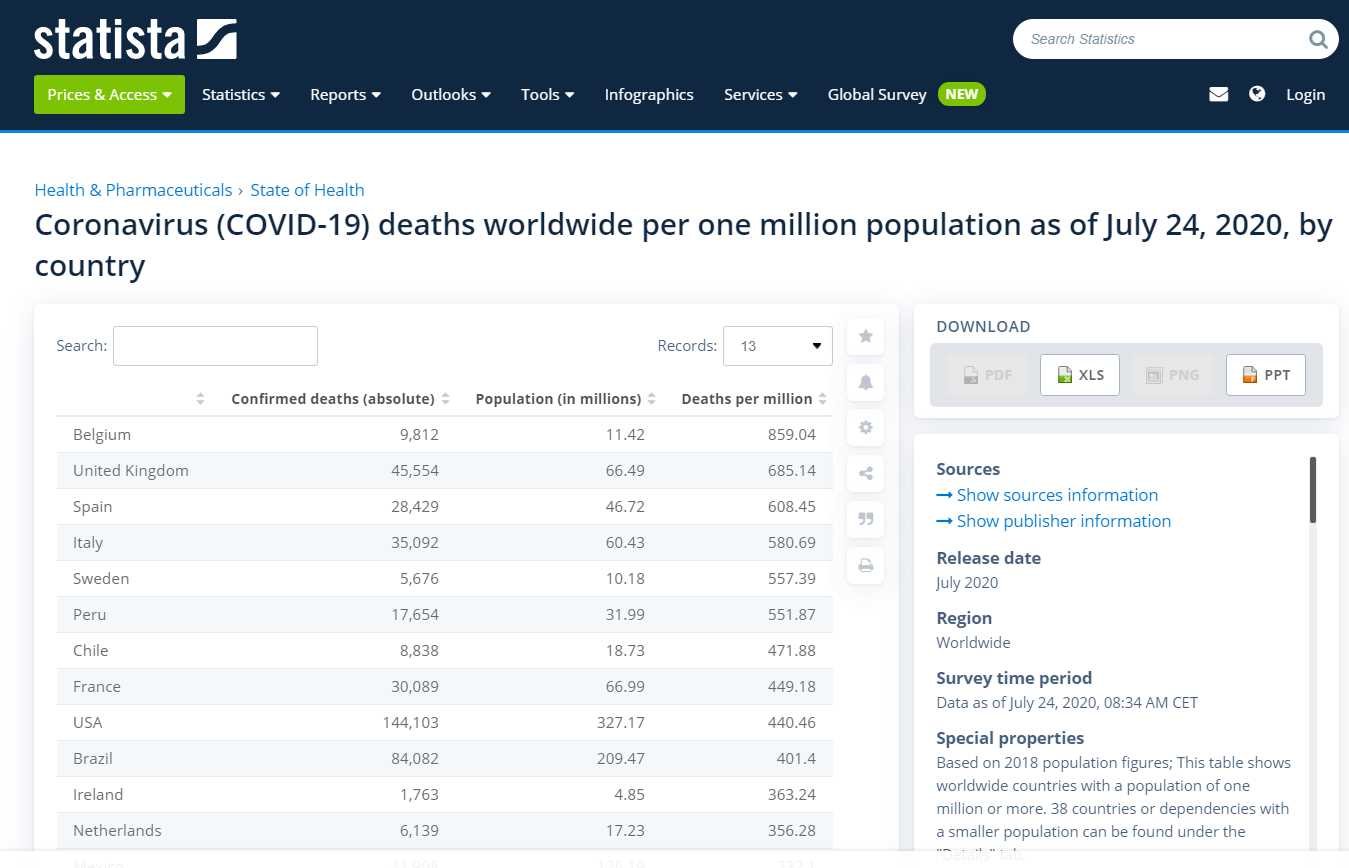Viewport: 1349px width, 868px height.
Task: Click the bell notification alert icon
Action: click(865, 382)
